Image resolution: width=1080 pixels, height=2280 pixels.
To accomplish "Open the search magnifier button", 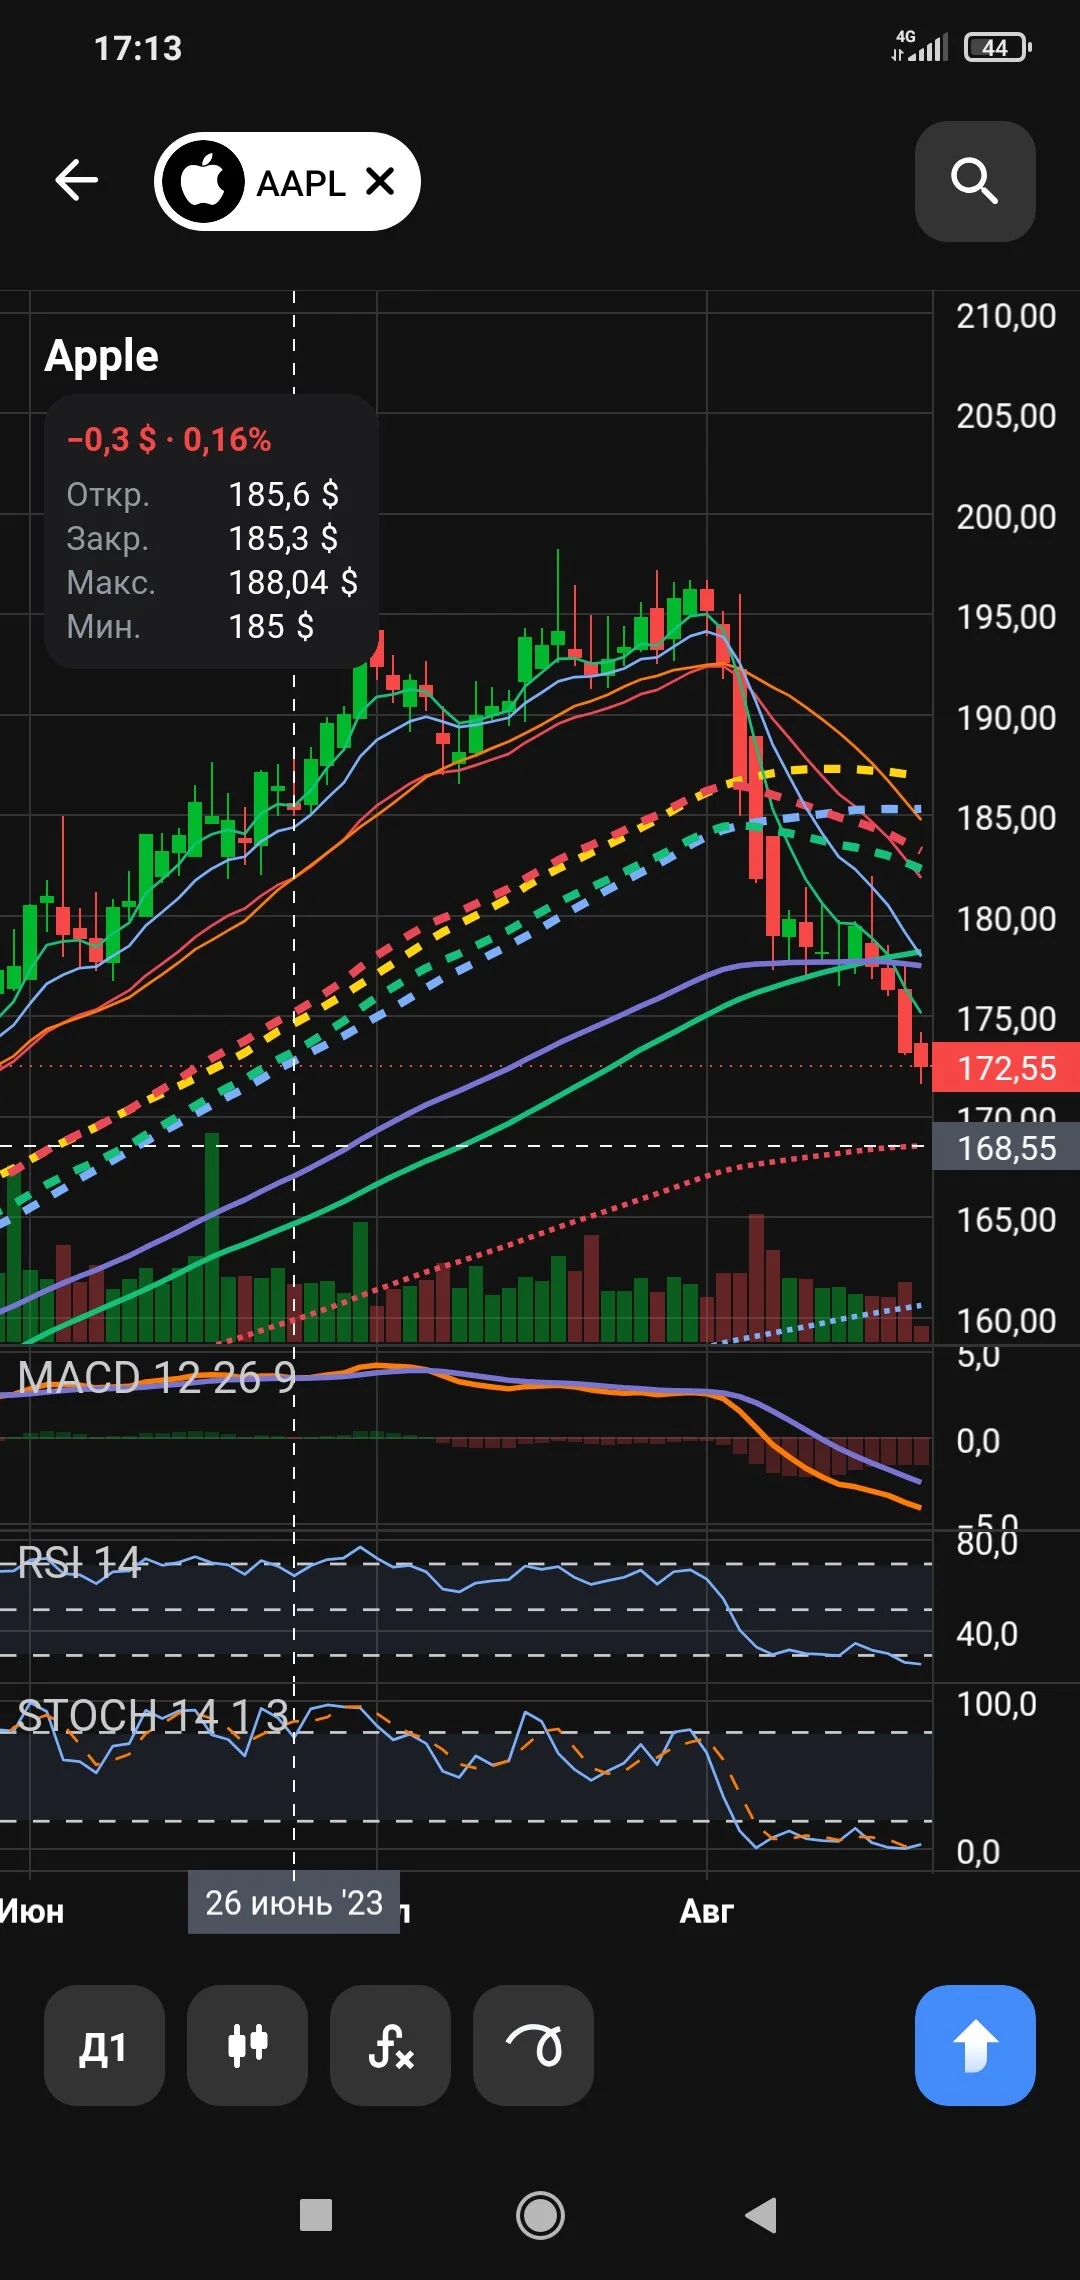I will coord(975,181).
